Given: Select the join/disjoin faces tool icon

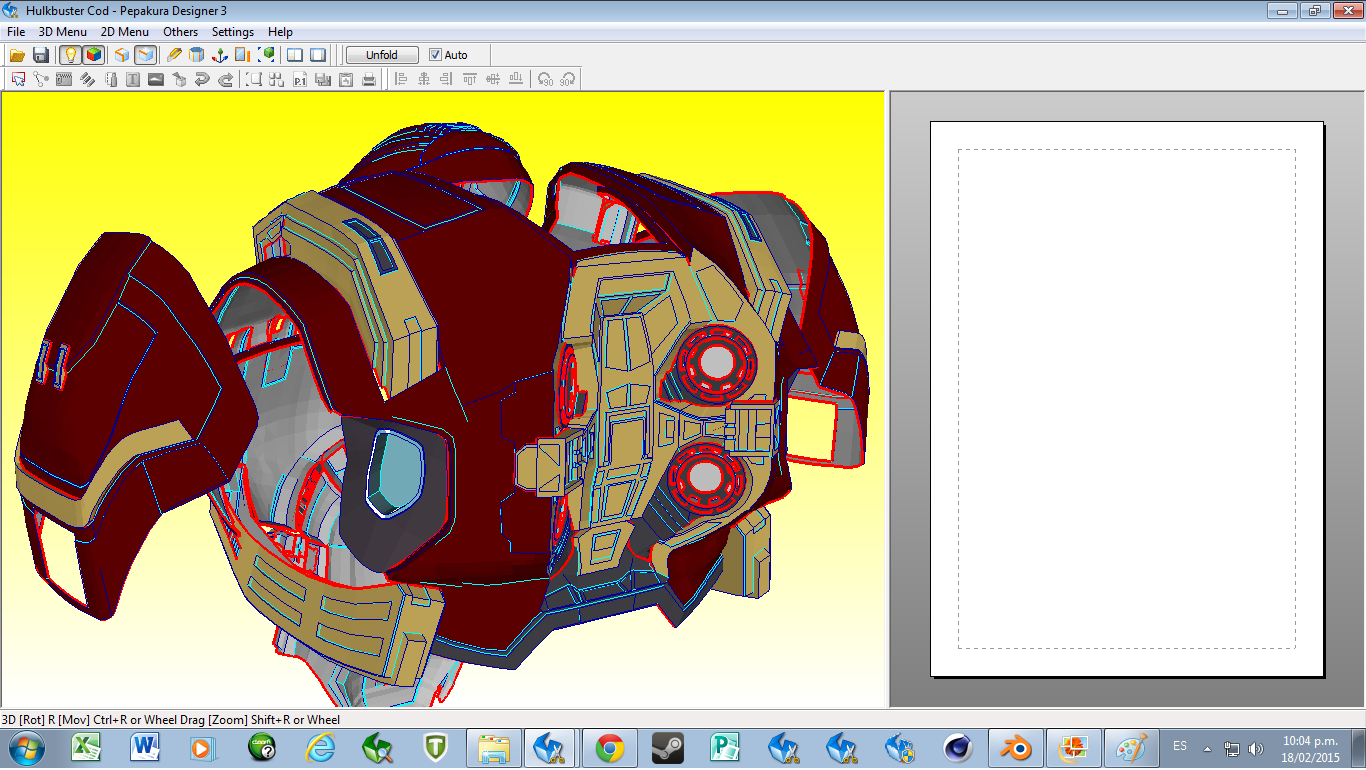Looking at the screenshot, I should pos(41,79).
